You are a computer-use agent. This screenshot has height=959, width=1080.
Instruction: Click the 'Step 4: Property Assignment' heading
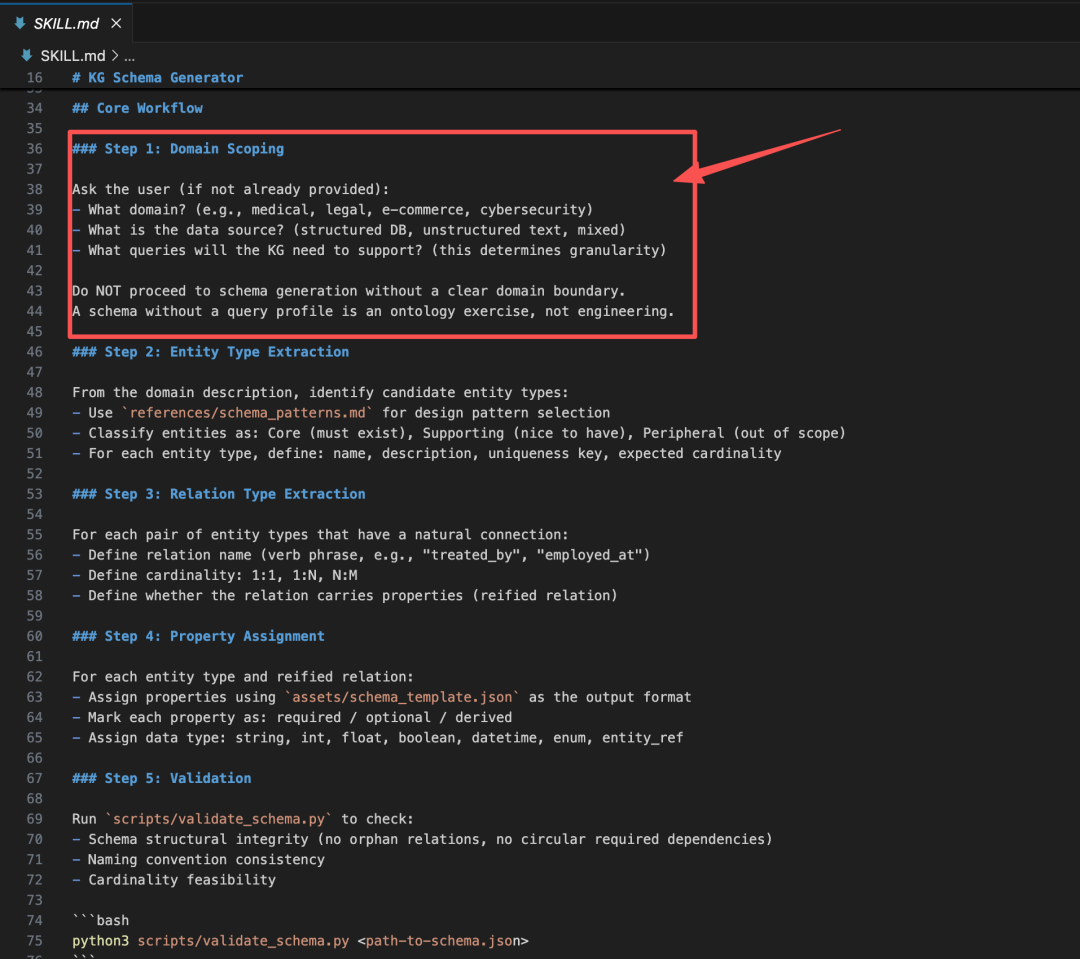click(x=198, y=637)
